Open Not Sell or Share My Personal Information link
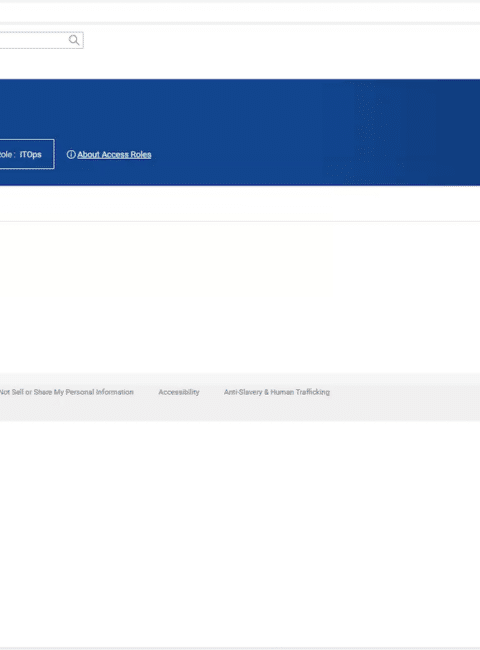The image size is (480, 650). click(x=67, y=392)
